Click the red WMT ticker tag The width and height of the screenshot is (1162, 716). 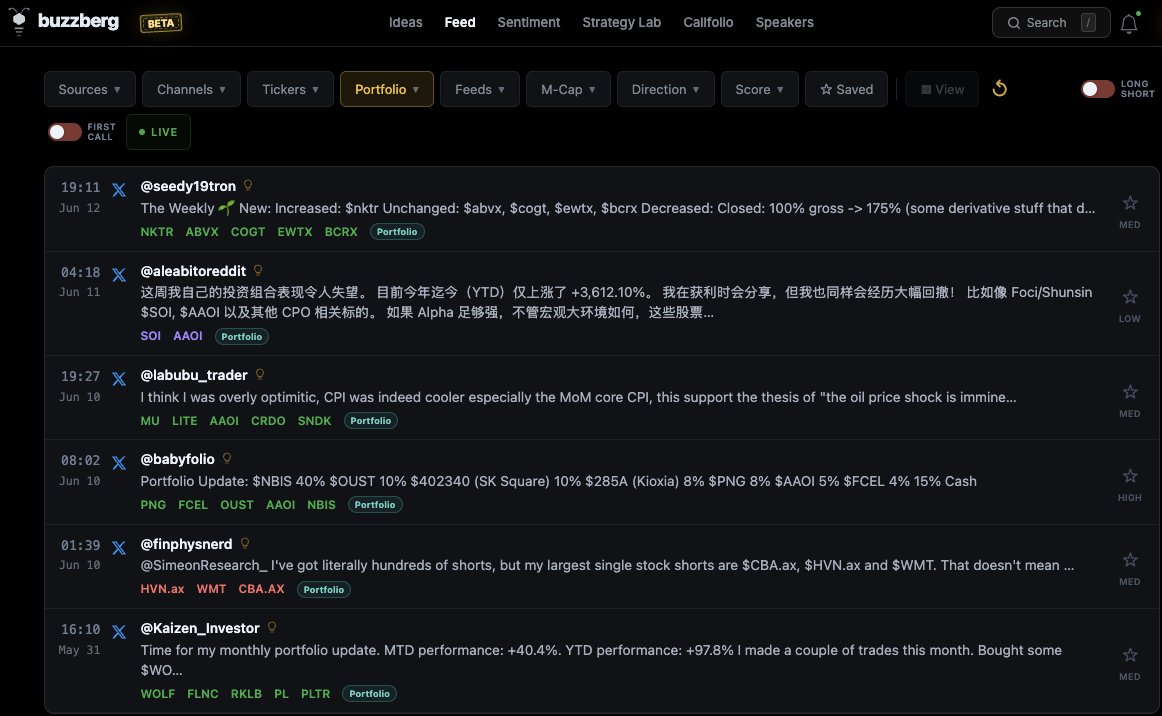(x=211, y=589)
